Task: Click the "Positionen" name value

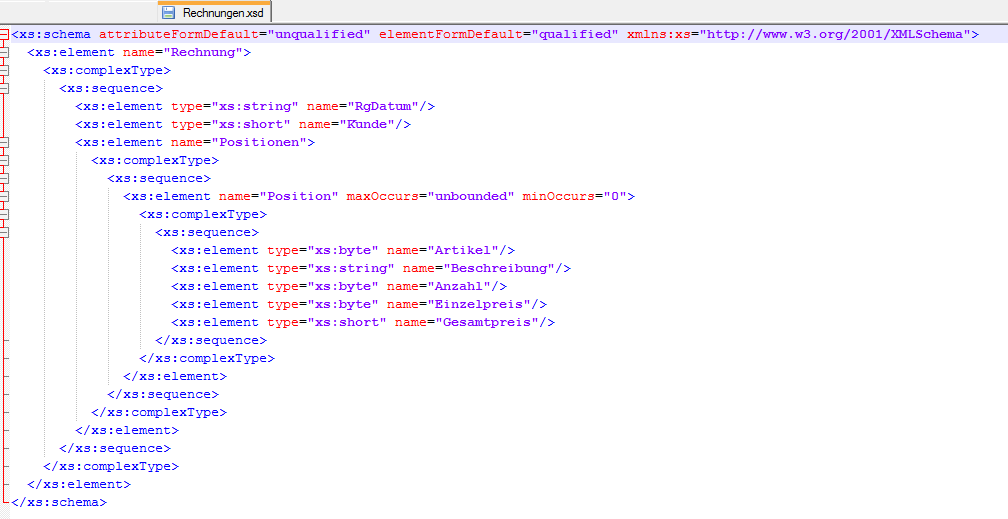Action: (259, 142)
